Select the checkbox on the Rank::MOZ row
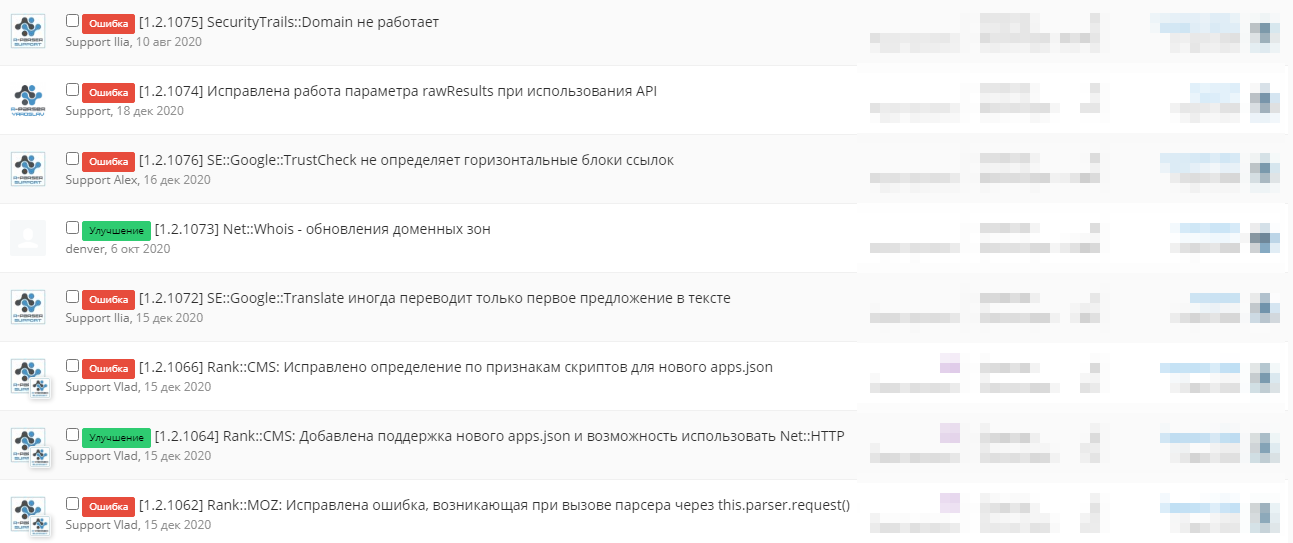 [72, 504]
